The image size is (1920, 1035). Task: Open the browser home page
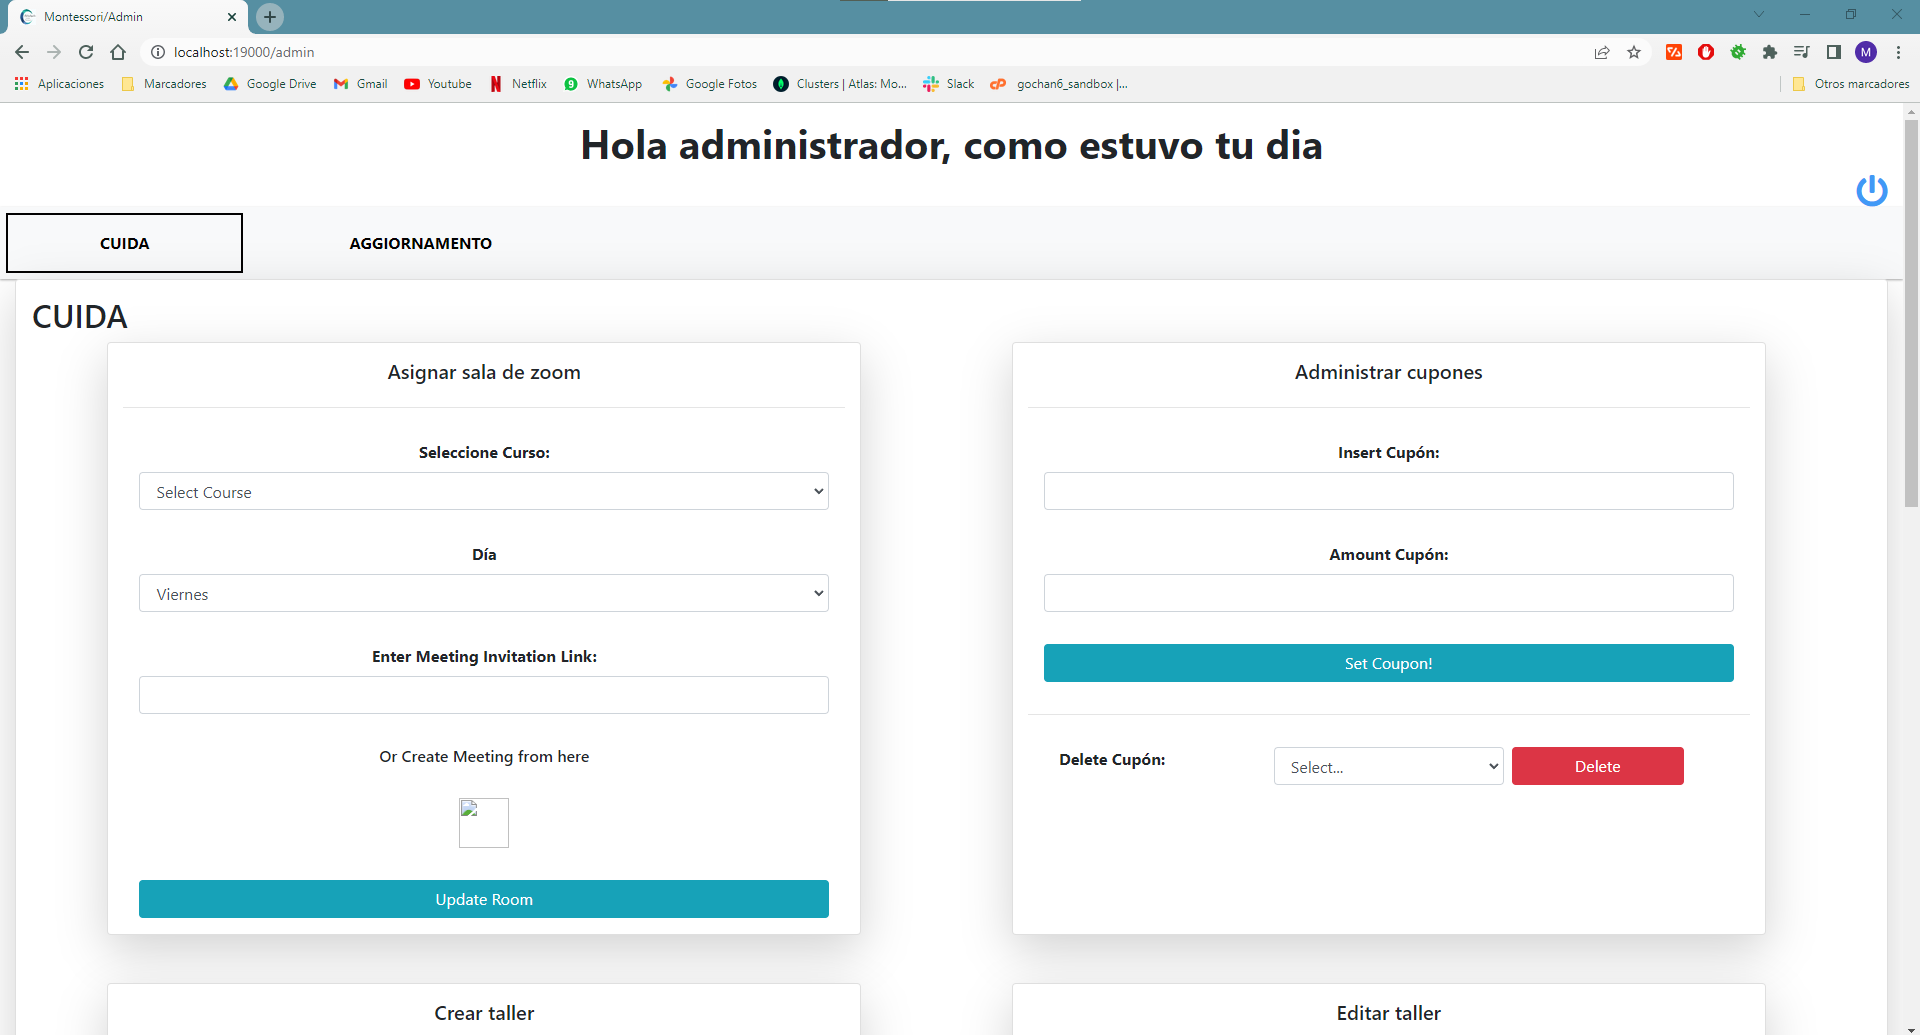click(118, 52)
